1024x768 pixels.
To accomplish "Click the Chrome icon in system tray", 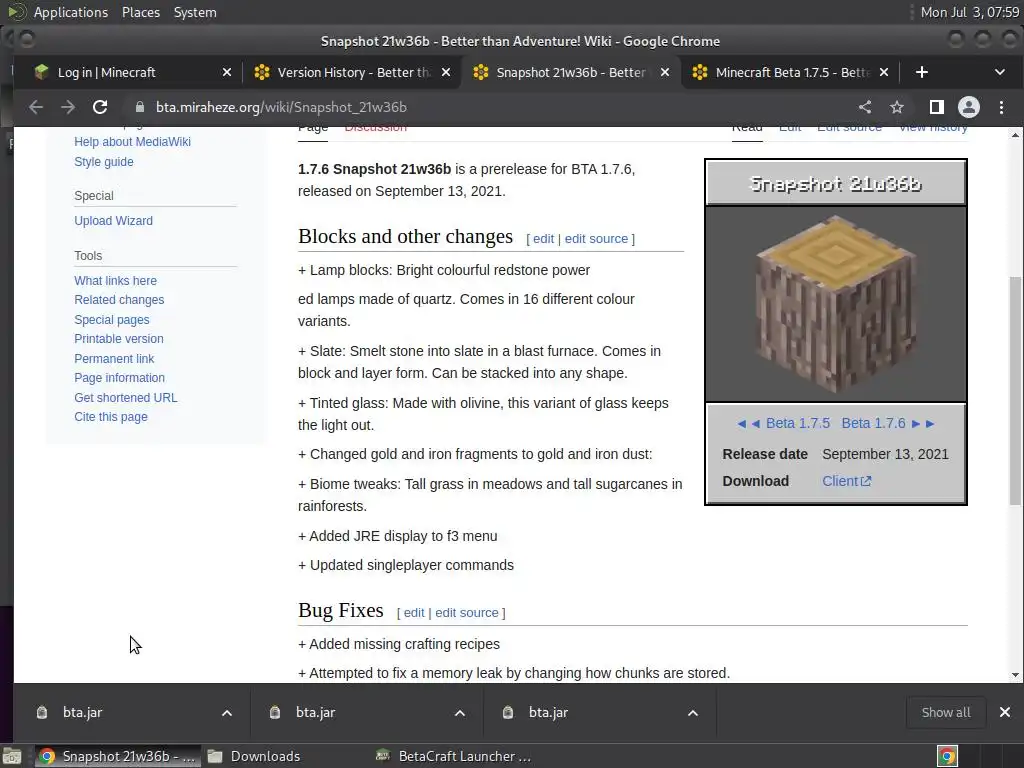I will (947, 756).
